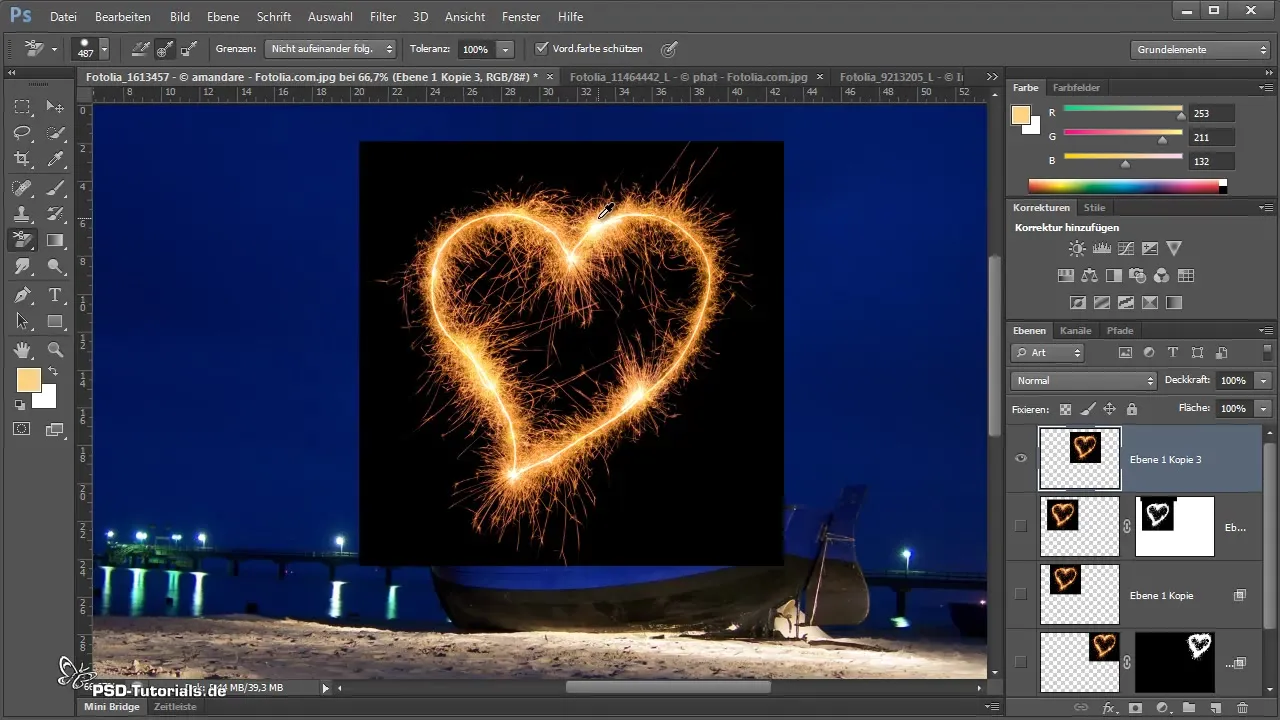Delete layer with trash icon

click(1242, 708)
